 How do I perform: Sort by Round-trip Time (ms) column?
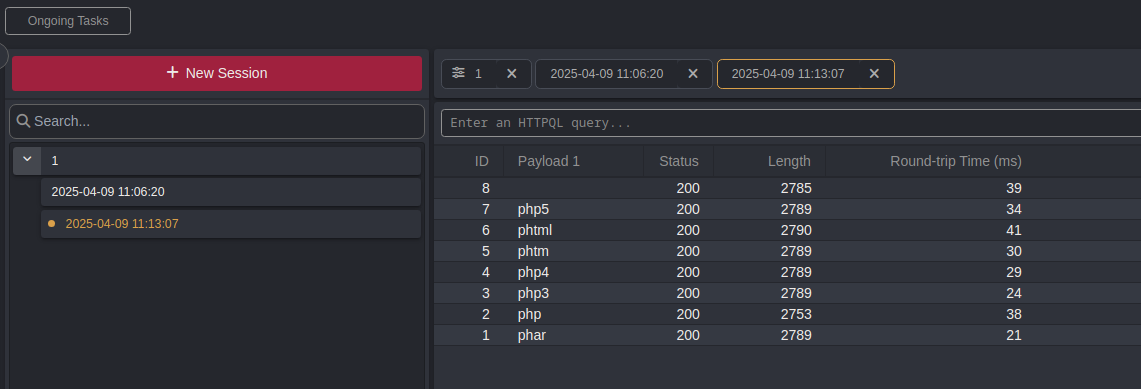pyautogui.click(x=955, y=161)
